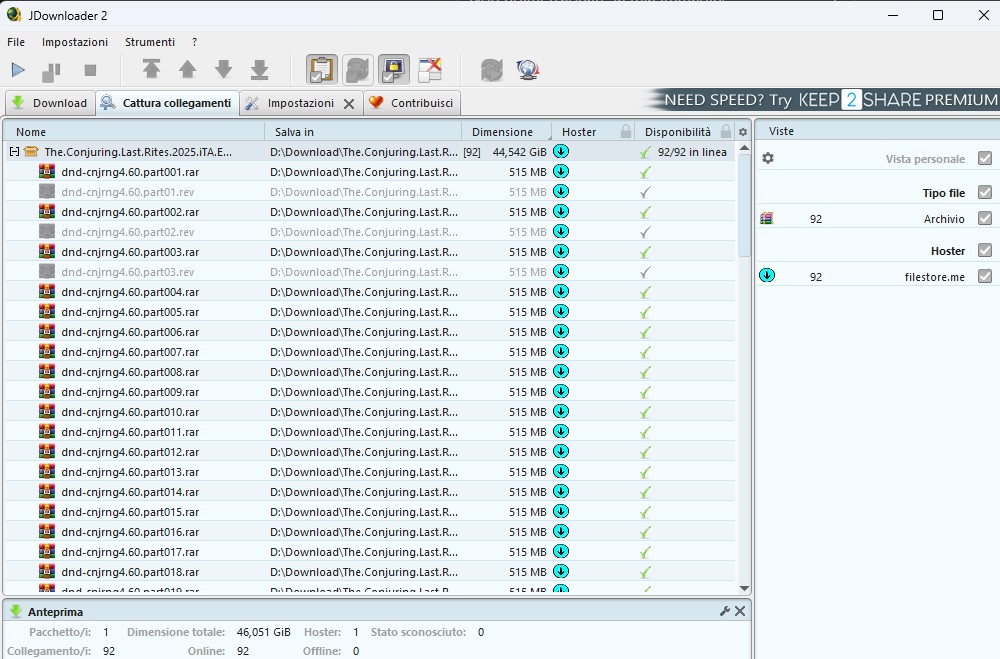1000x659 pixels.
Task: Open the File menu
Action: pyautogui.click(x=16, y=42)
